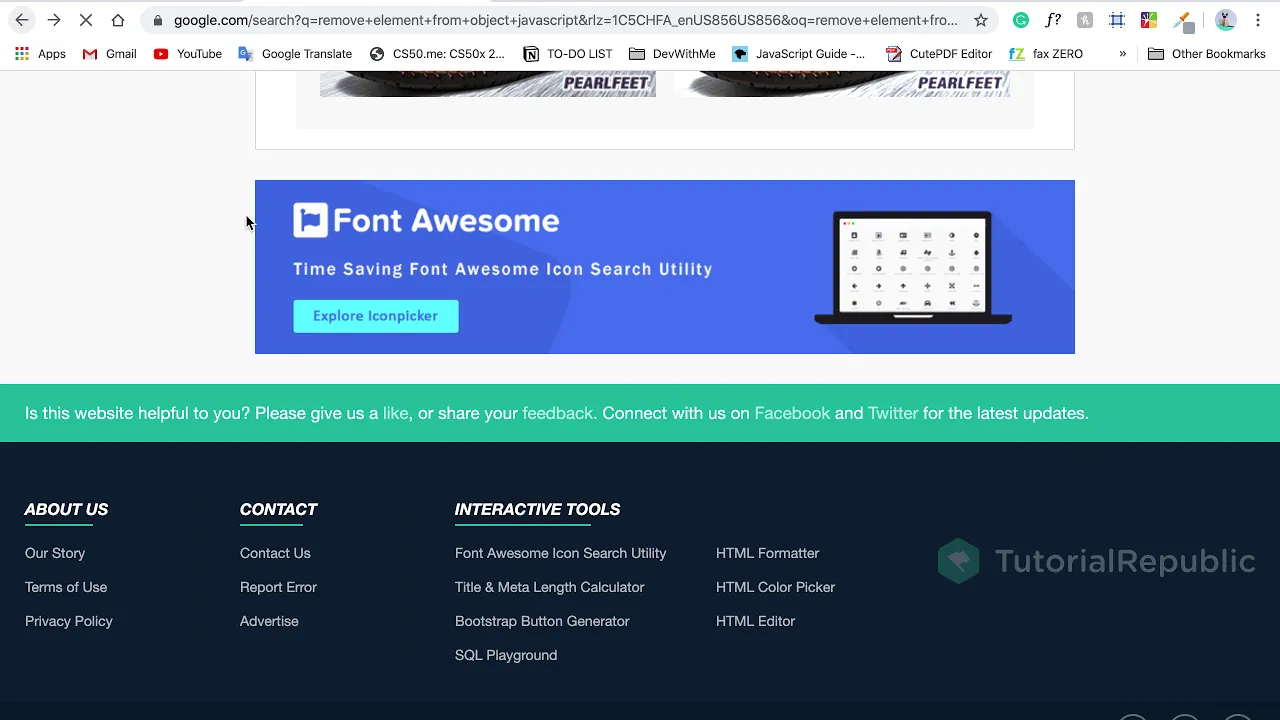This screenshot has width=1280, height=720.
Task: Open the Twitter link
Action: [893, 413]
